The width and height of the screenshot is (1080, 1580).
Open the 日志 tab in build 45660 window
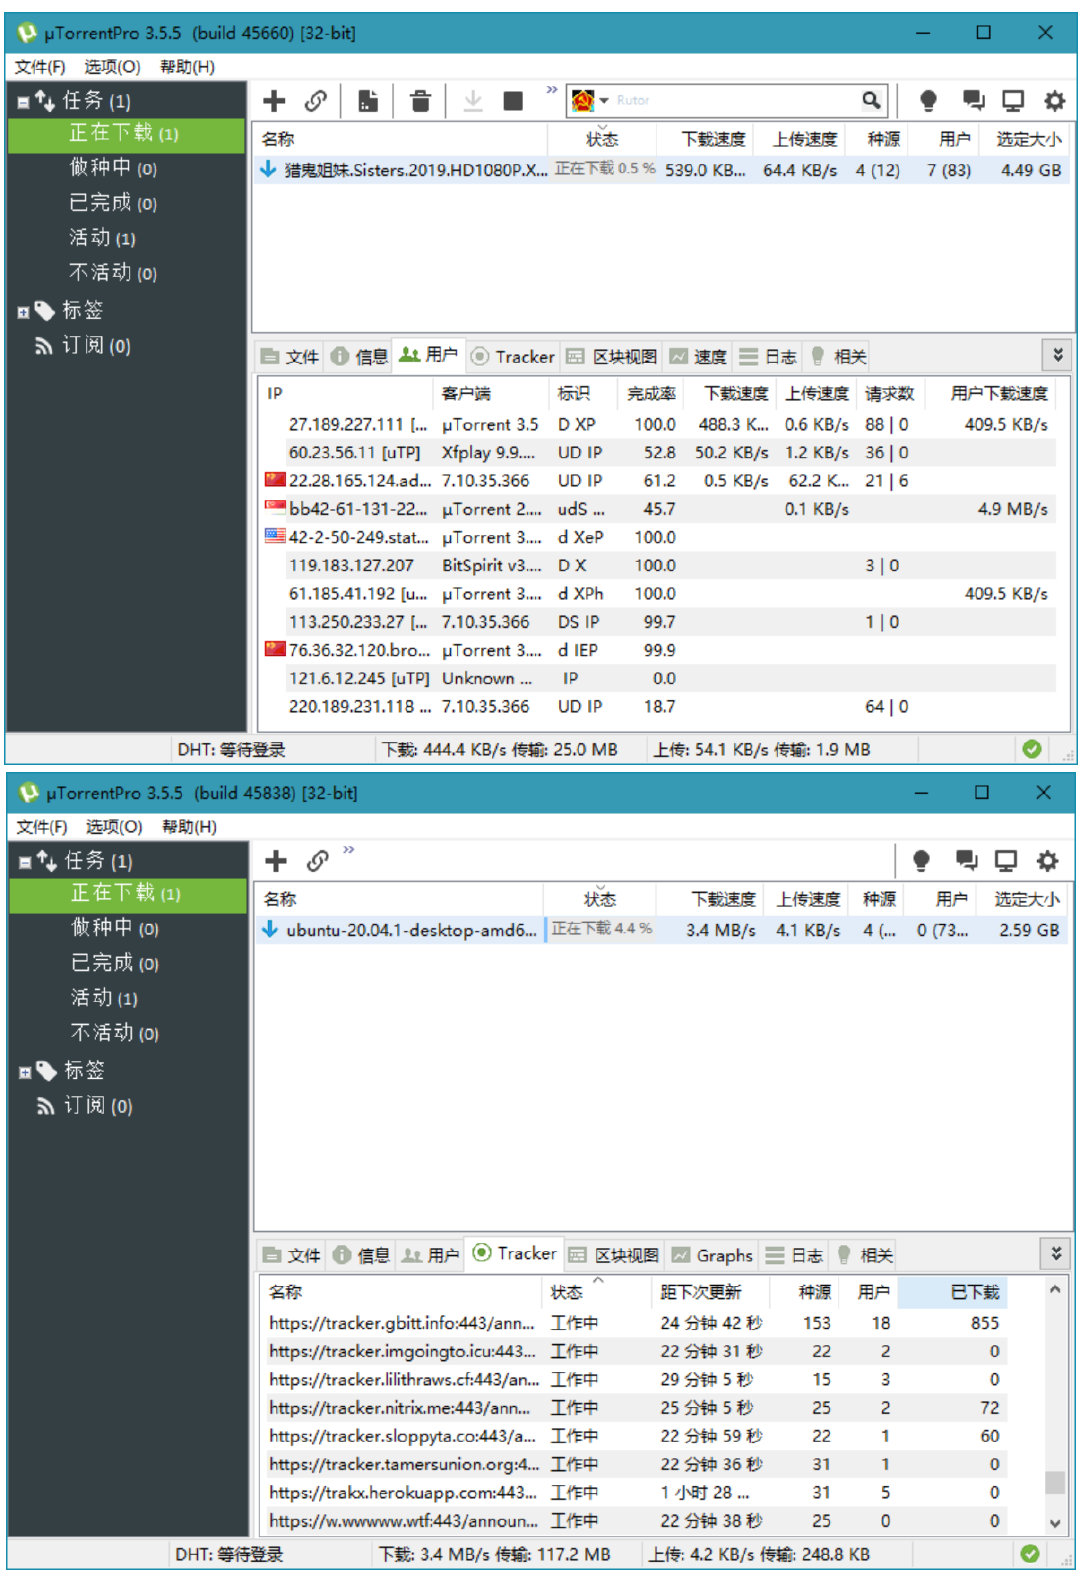tap(768, 357)
